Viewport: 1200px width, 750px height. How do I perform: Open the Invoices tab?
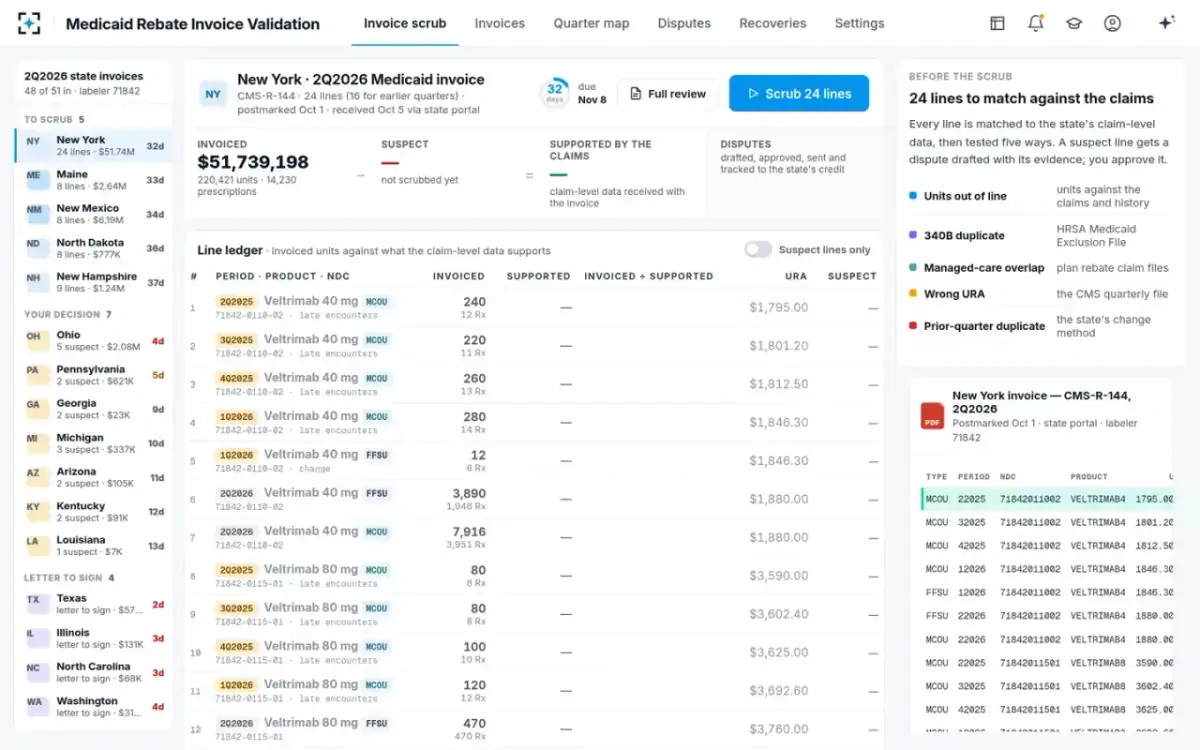[x=500, y=23]
